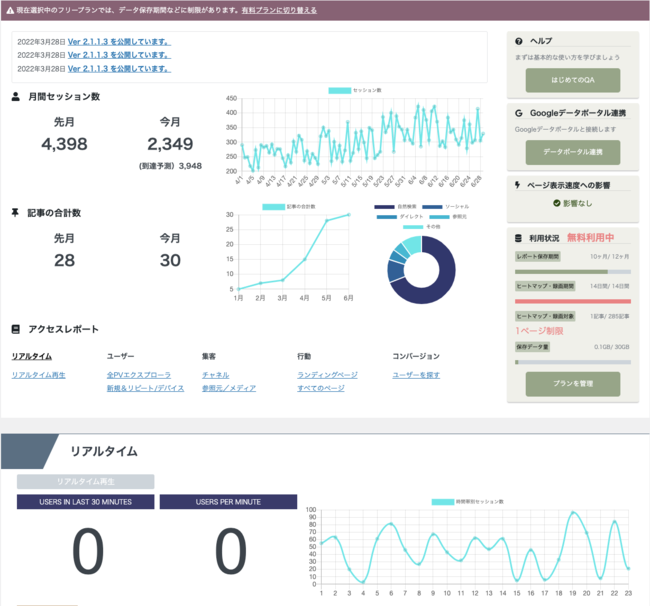Select the コンバージョン report category heading
Screen dimensions: 650x607
pos(416,356)
